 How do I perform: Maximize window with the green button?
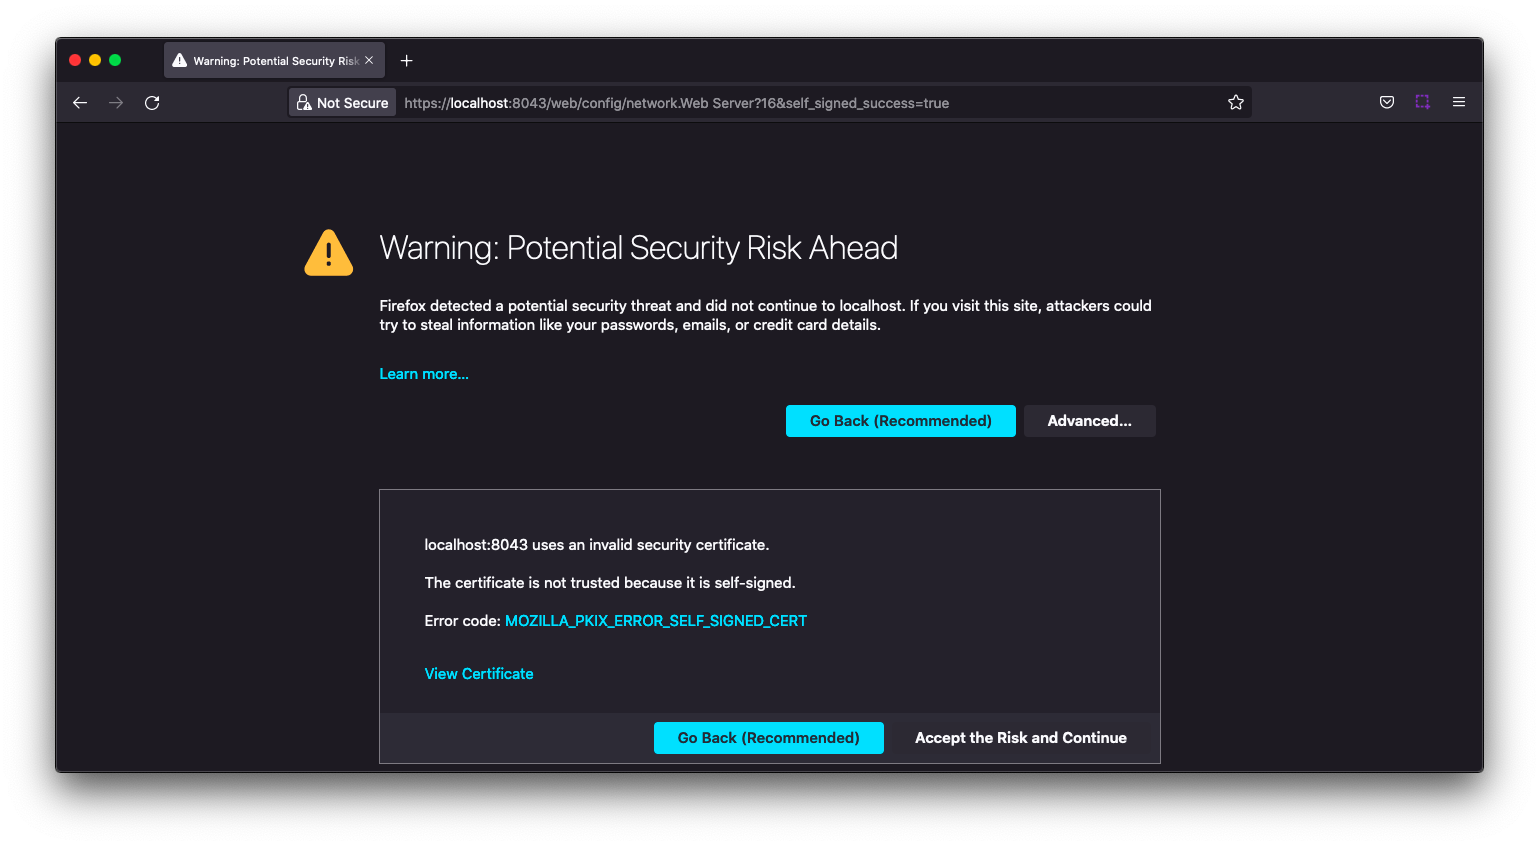(x=115, y=60)
